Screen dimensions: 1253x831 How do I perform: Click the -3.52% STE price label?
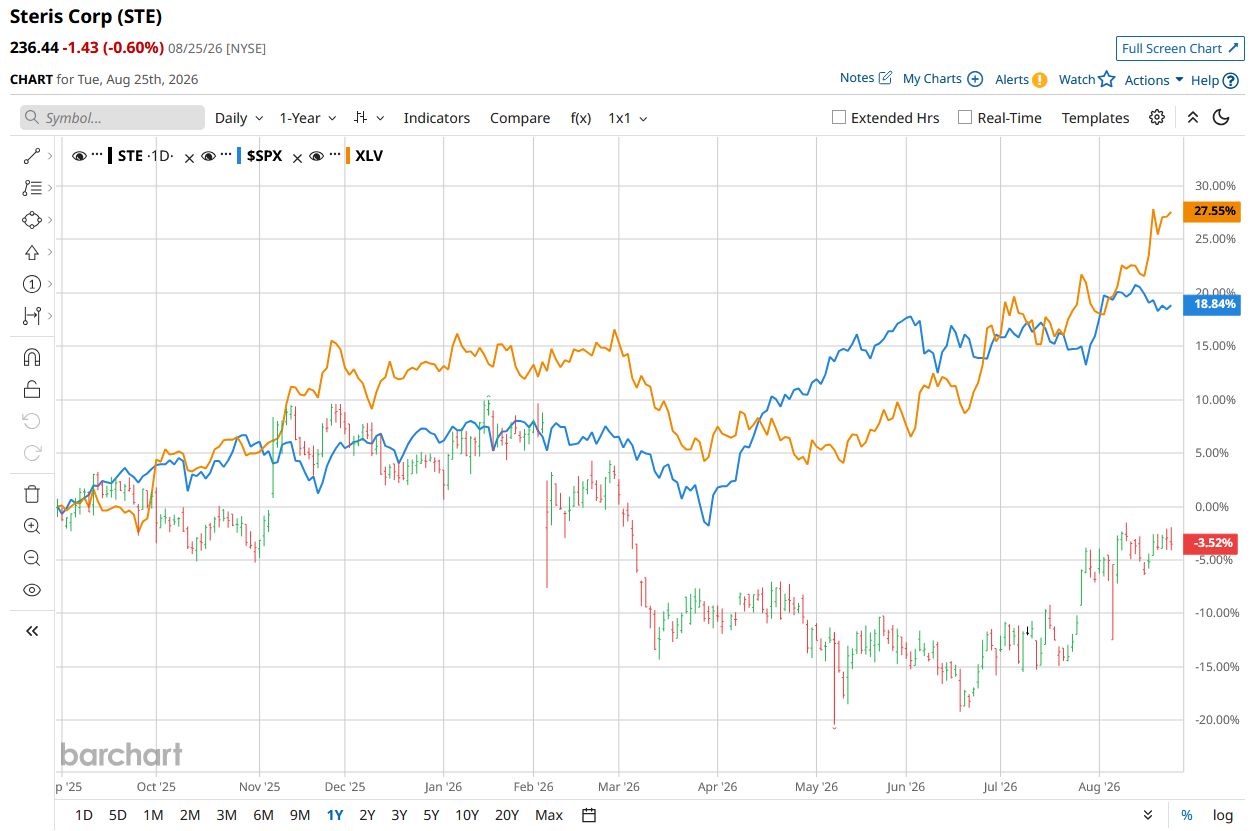(1213, 544)
